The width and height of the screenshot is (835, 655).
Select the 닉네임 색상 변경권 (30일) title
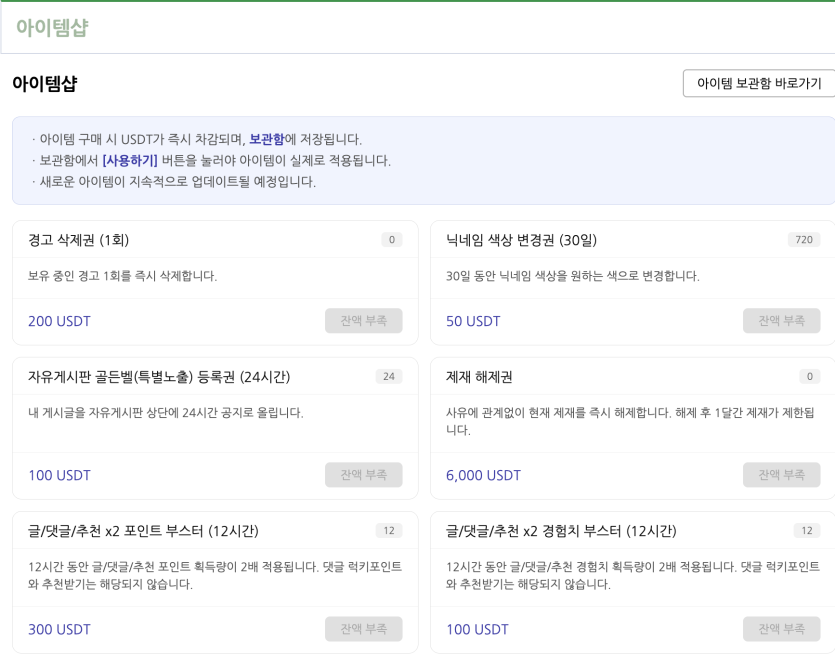pyautogui.click(x=521, y=240)
